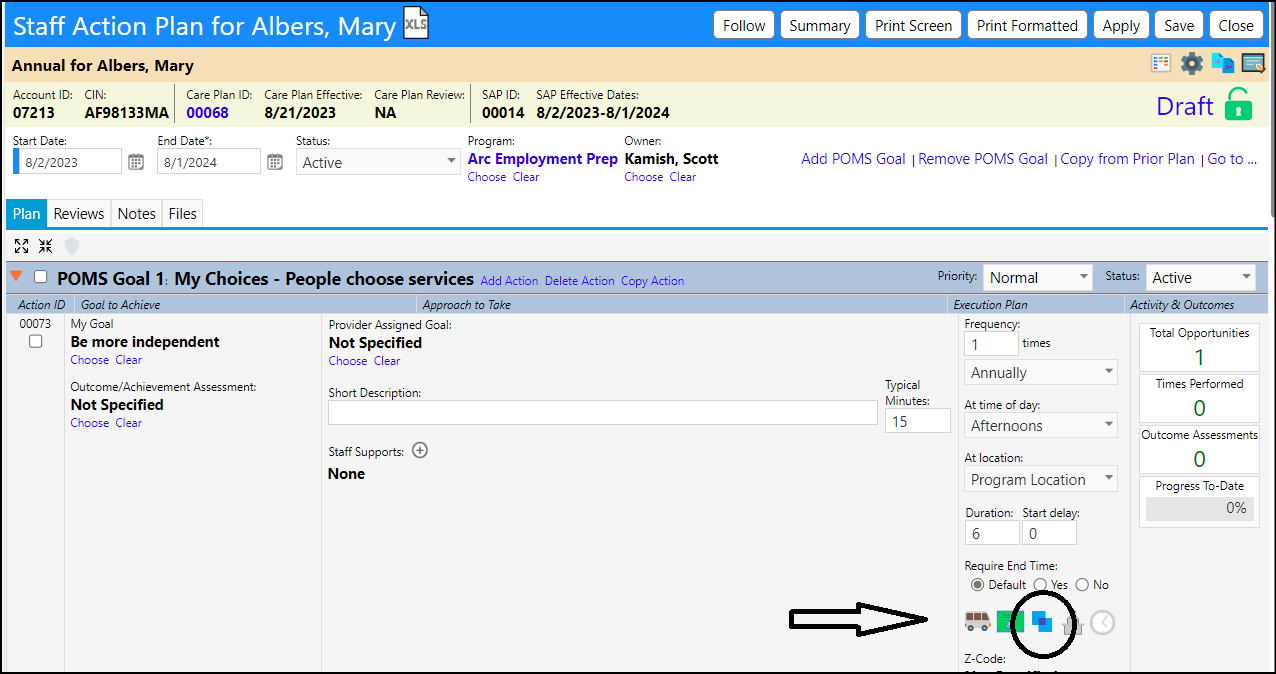1276x674 pixels.
Task: Select Yes for Require End Time
Action: click(1040, 584)
